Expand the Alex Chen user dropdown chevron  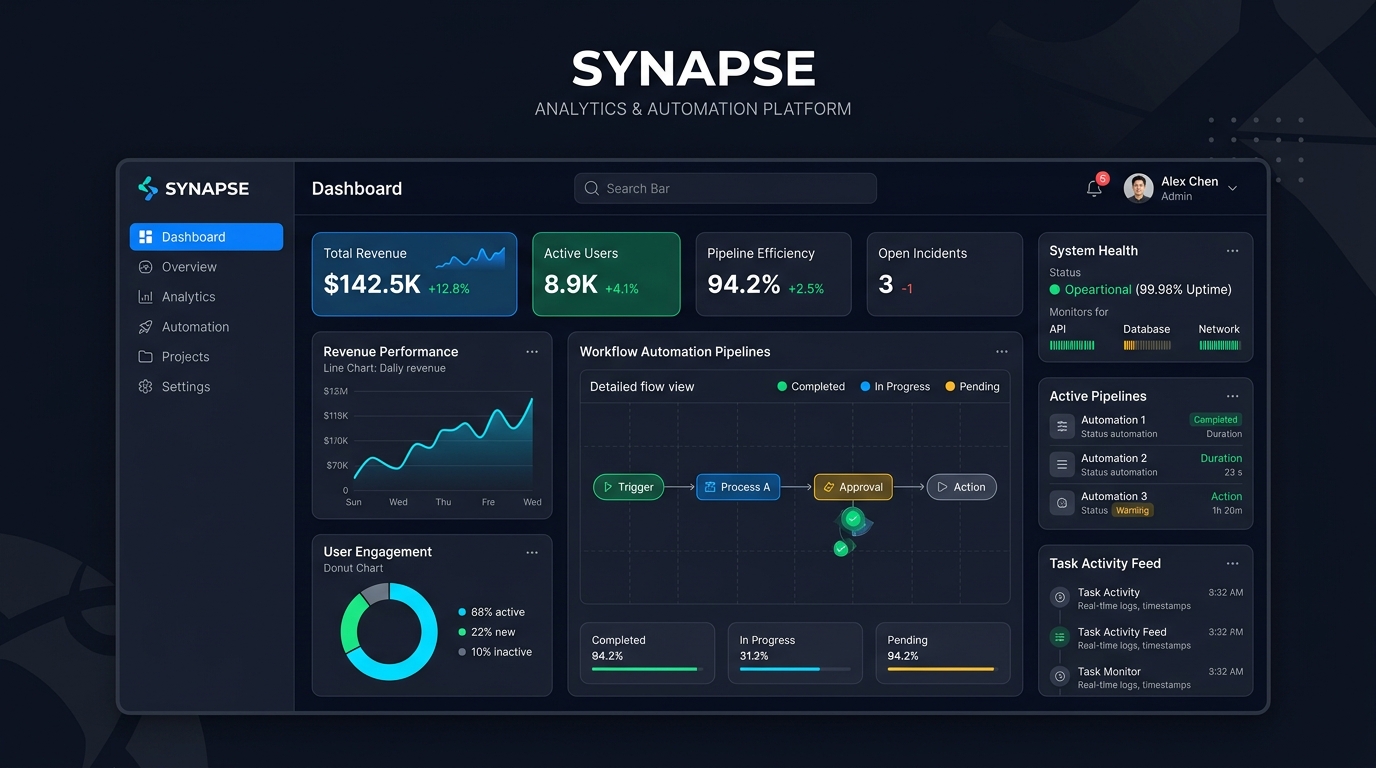pyautogui.click(x=1232, y=188)
